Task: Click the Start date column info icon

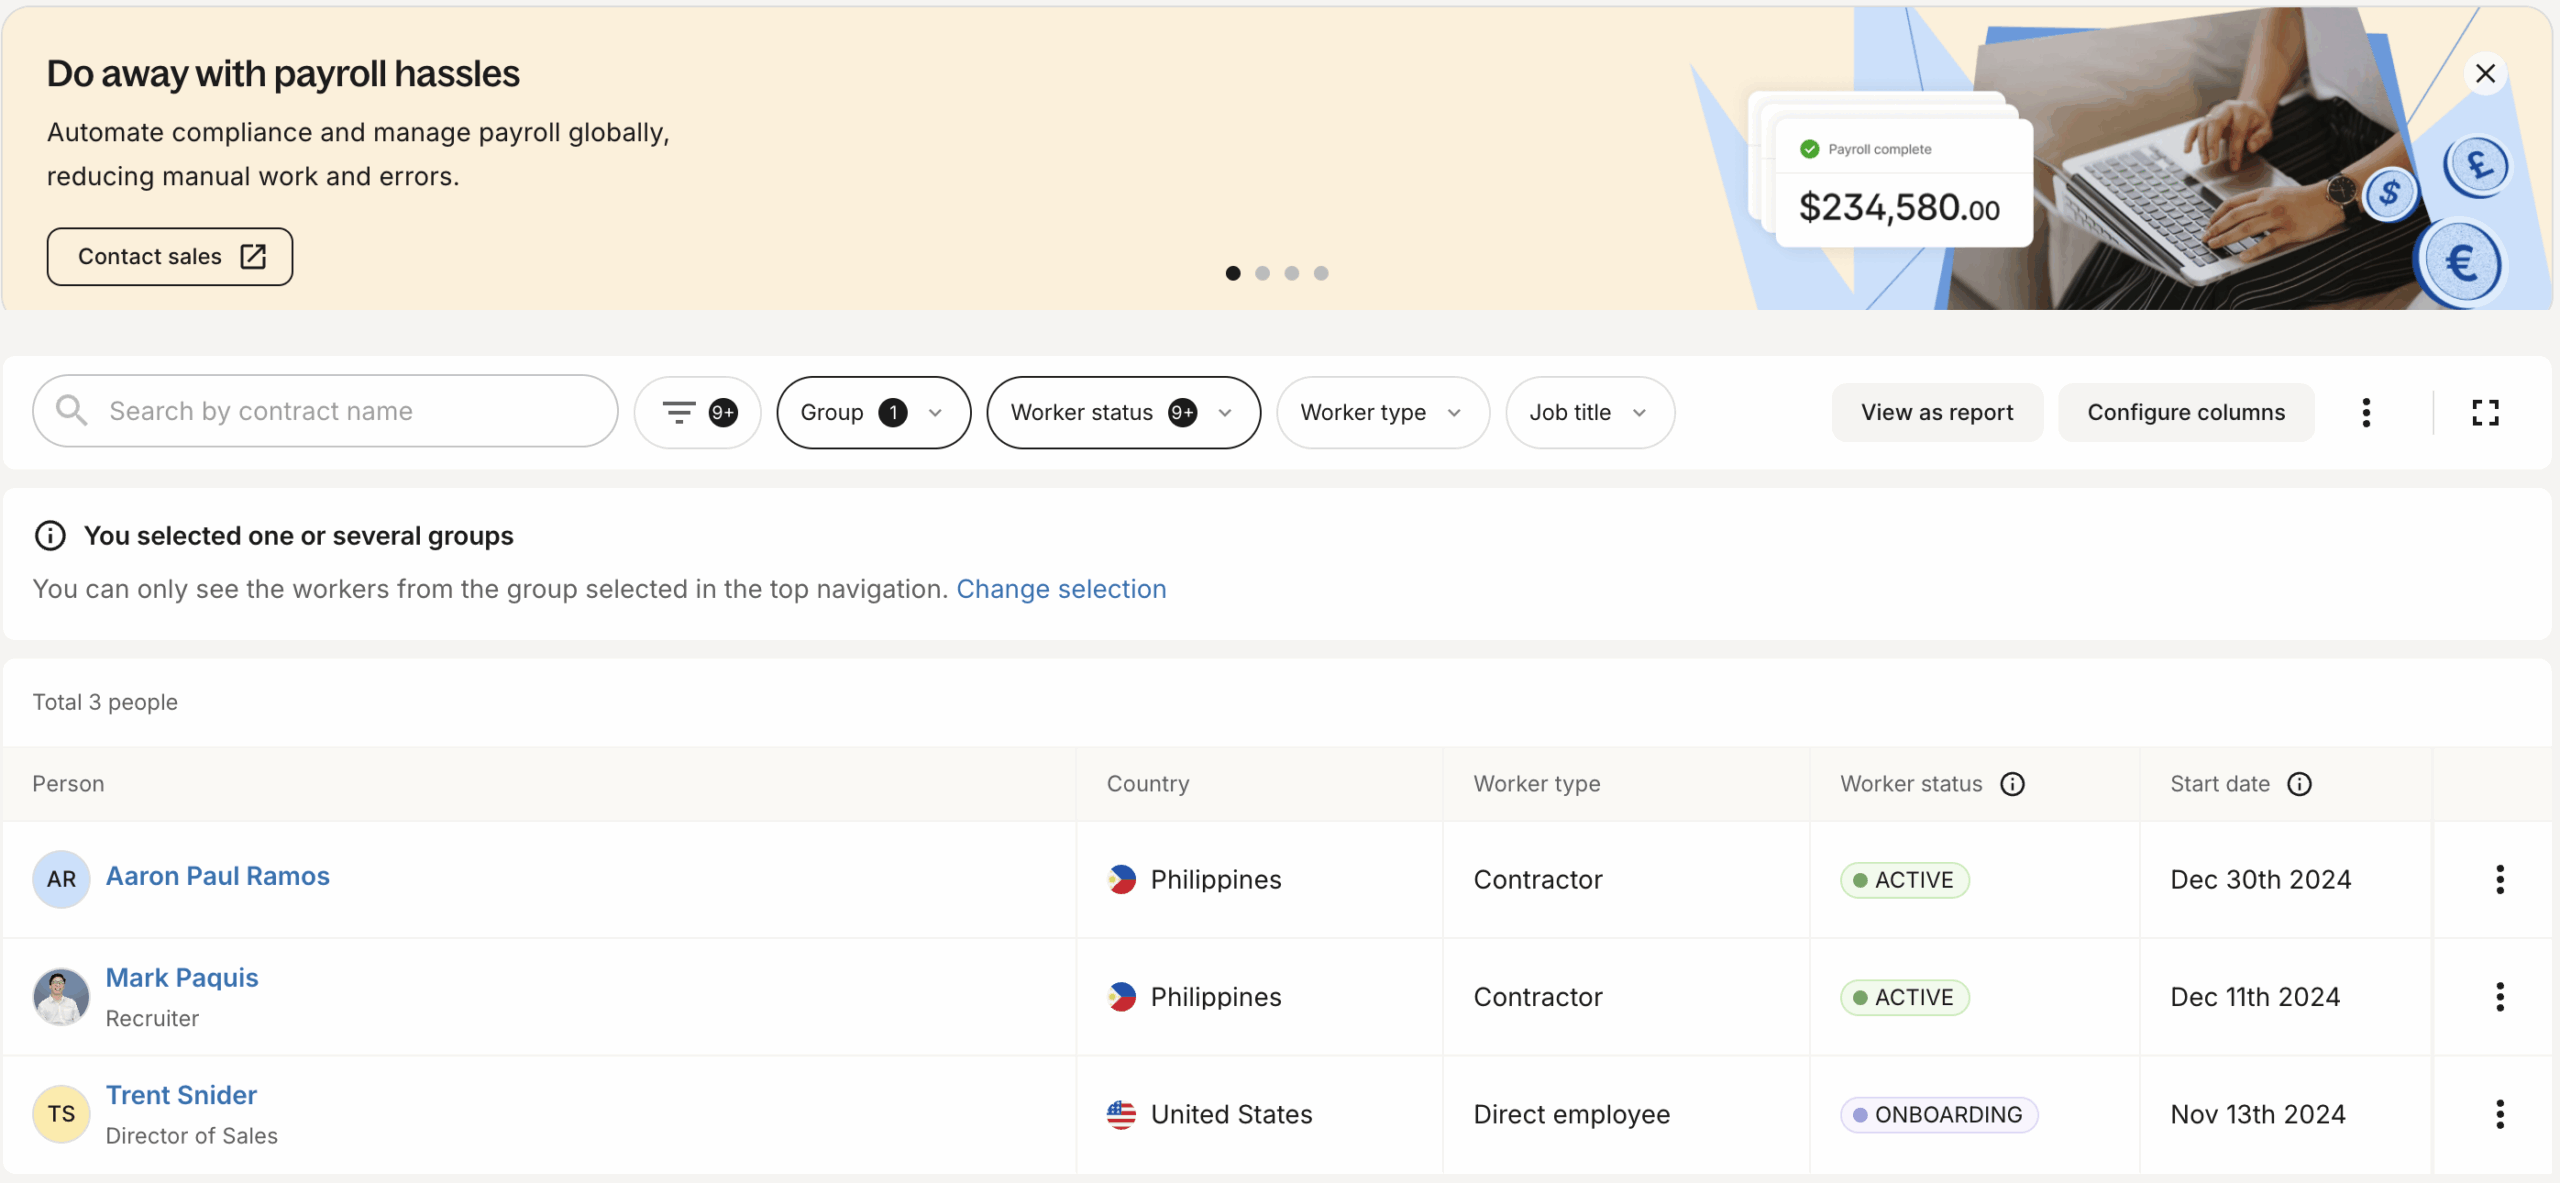Action: [2299, 784]
